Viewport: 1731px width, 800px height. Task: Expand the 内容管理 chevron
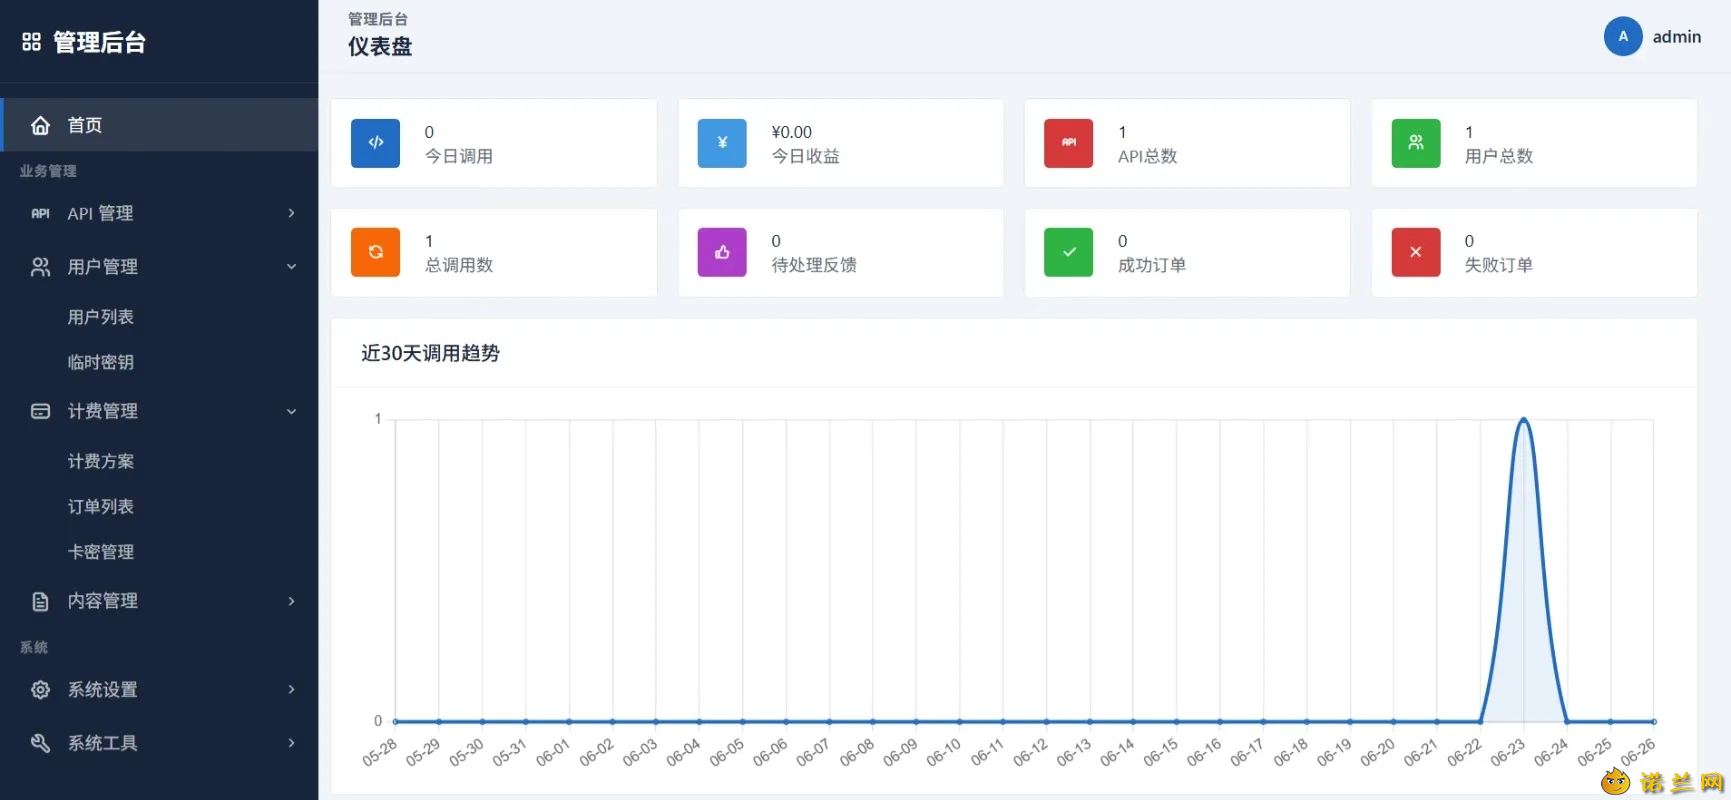click(291, 601)
